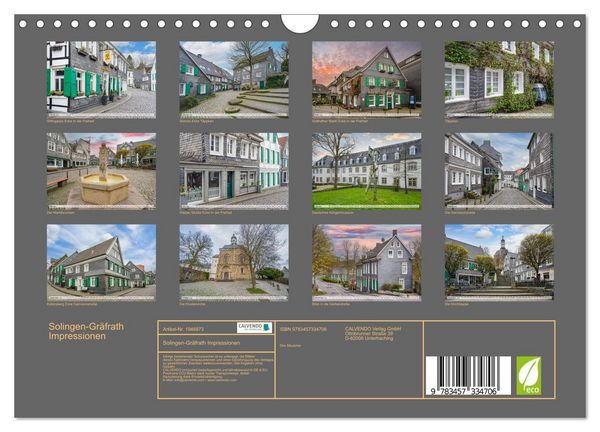Image resolution: width=600 pixels, height=432 pixels.
Task: Click the Artikel-Nr. 1566973 text
Action: coord(183,329)
